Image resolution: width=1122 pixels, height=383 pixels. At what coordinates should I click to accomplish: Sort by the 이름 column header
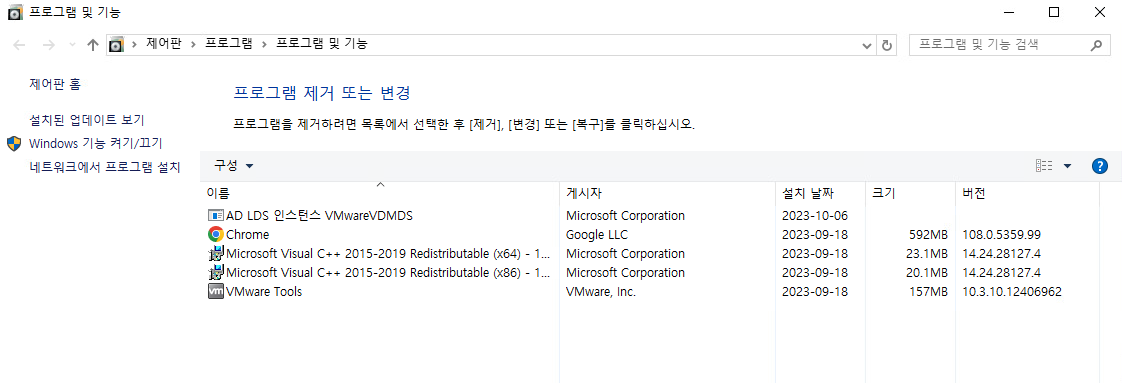pos(381,193)
